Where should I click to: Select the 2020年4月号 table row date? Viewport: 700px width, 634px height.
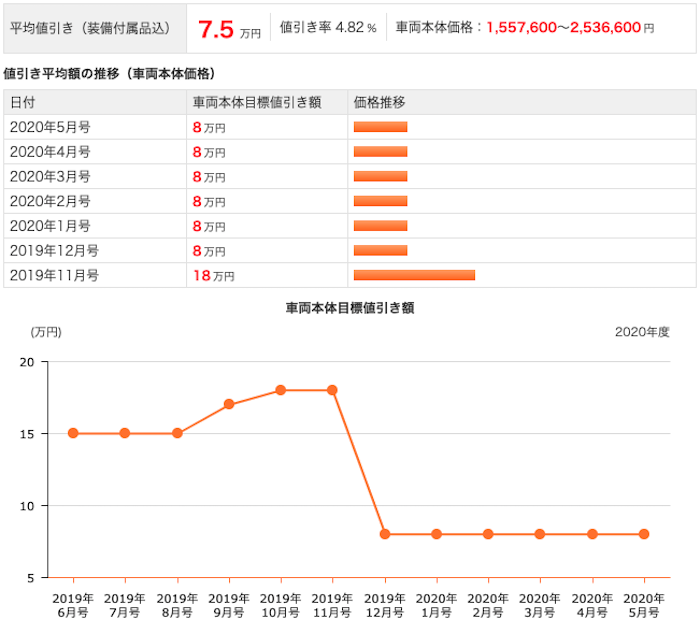[50, 152]
